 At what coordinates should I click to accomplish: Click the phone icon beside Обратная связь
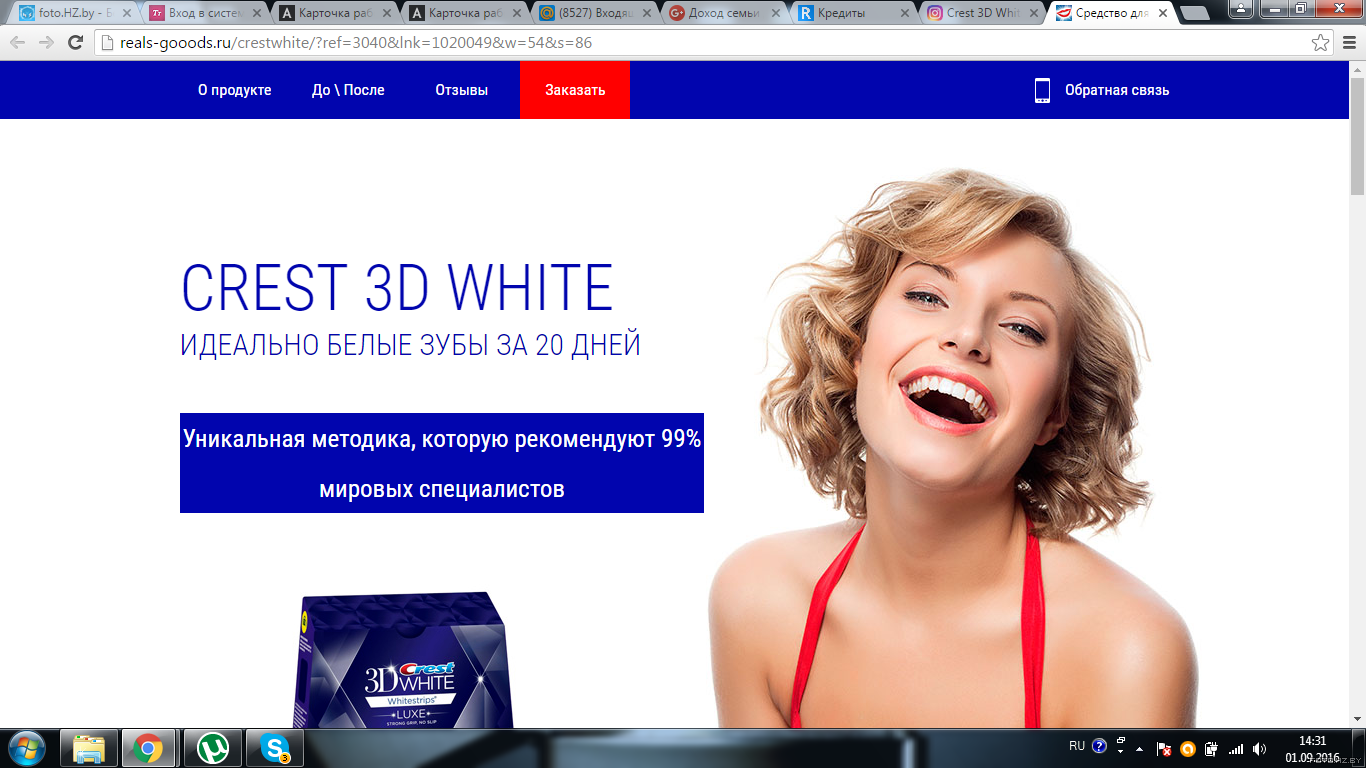(x=1042, y=90)
